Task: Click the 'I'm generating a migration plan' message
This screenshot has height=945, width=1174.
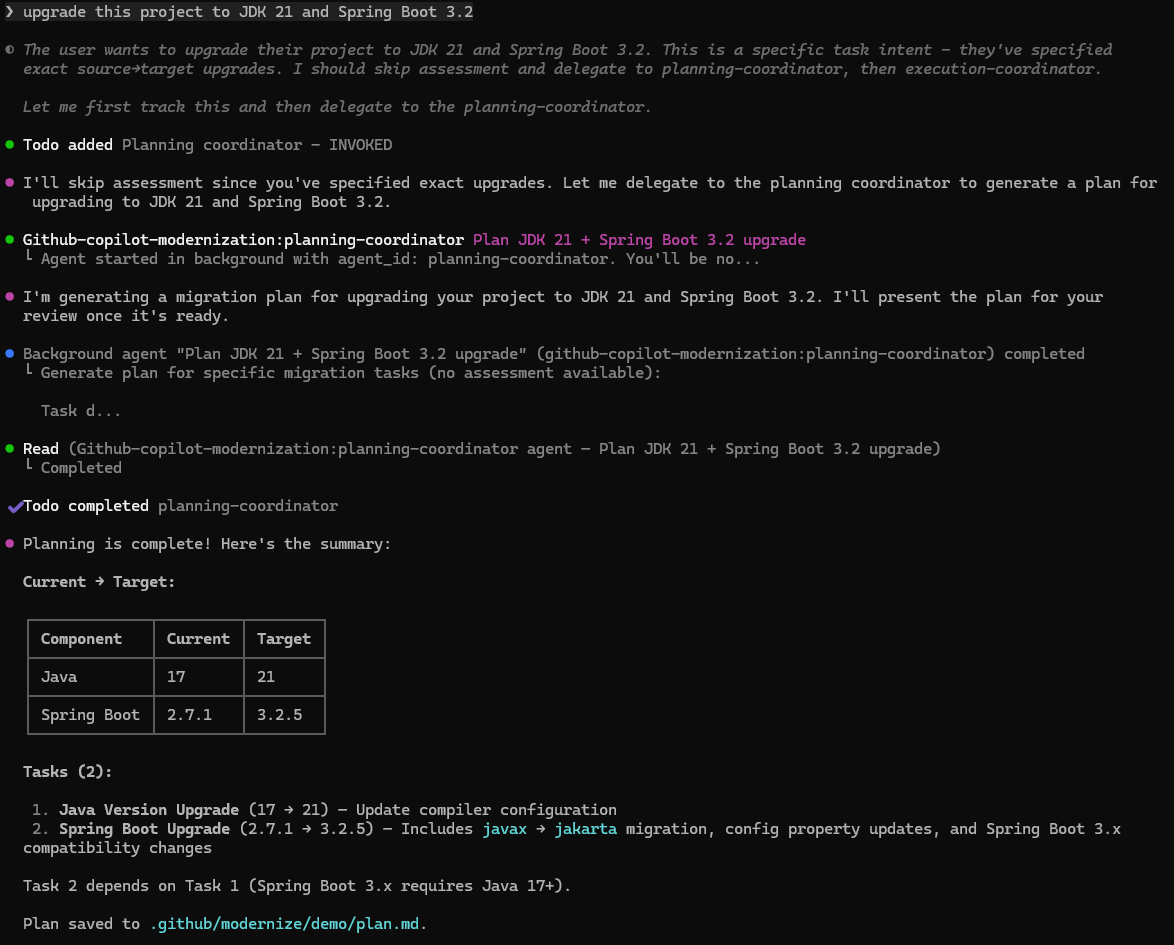Action: (562, 306)
